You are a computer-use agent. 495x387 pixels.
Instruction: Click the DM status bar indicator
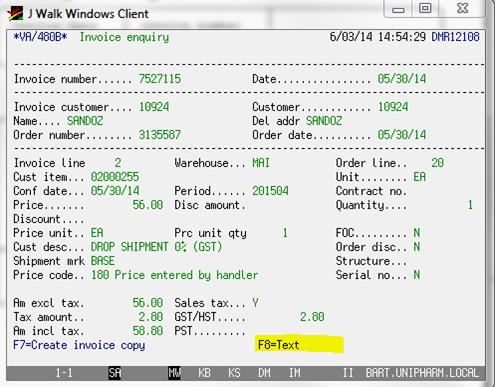point(264,373)
